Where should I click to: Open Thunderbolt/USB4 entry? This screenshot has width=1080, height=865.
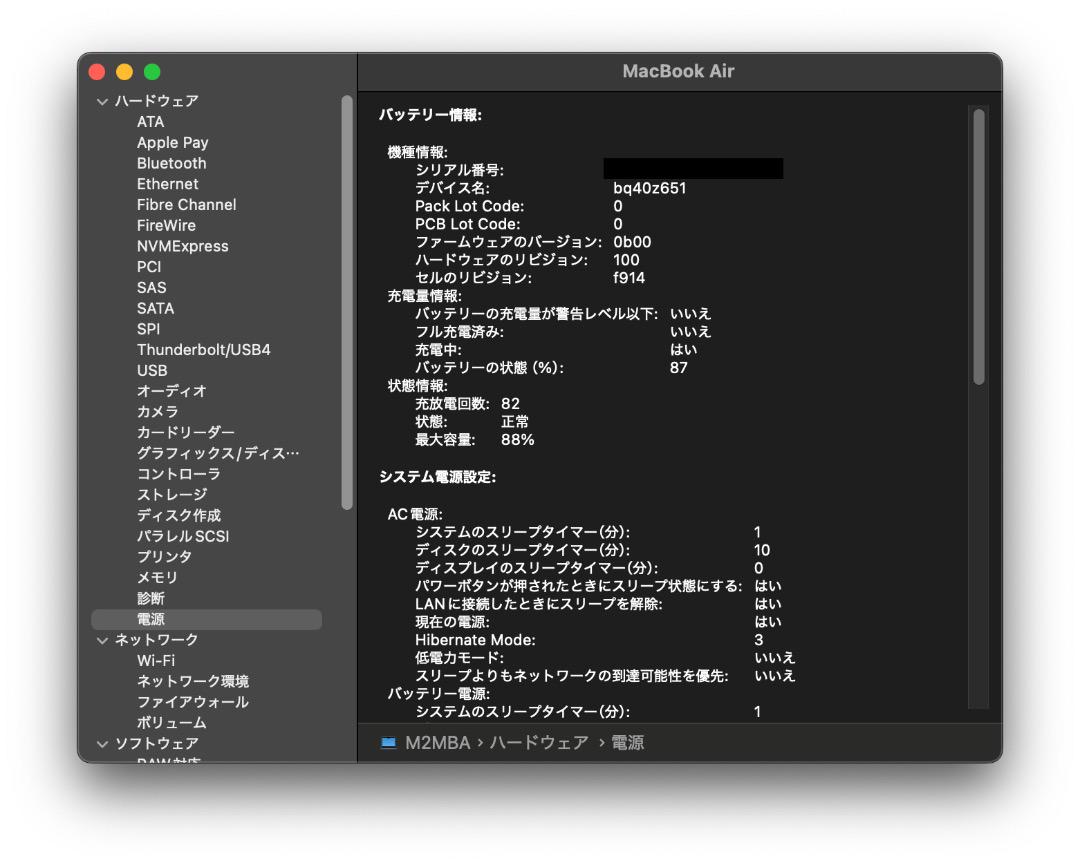pos(203,349)
